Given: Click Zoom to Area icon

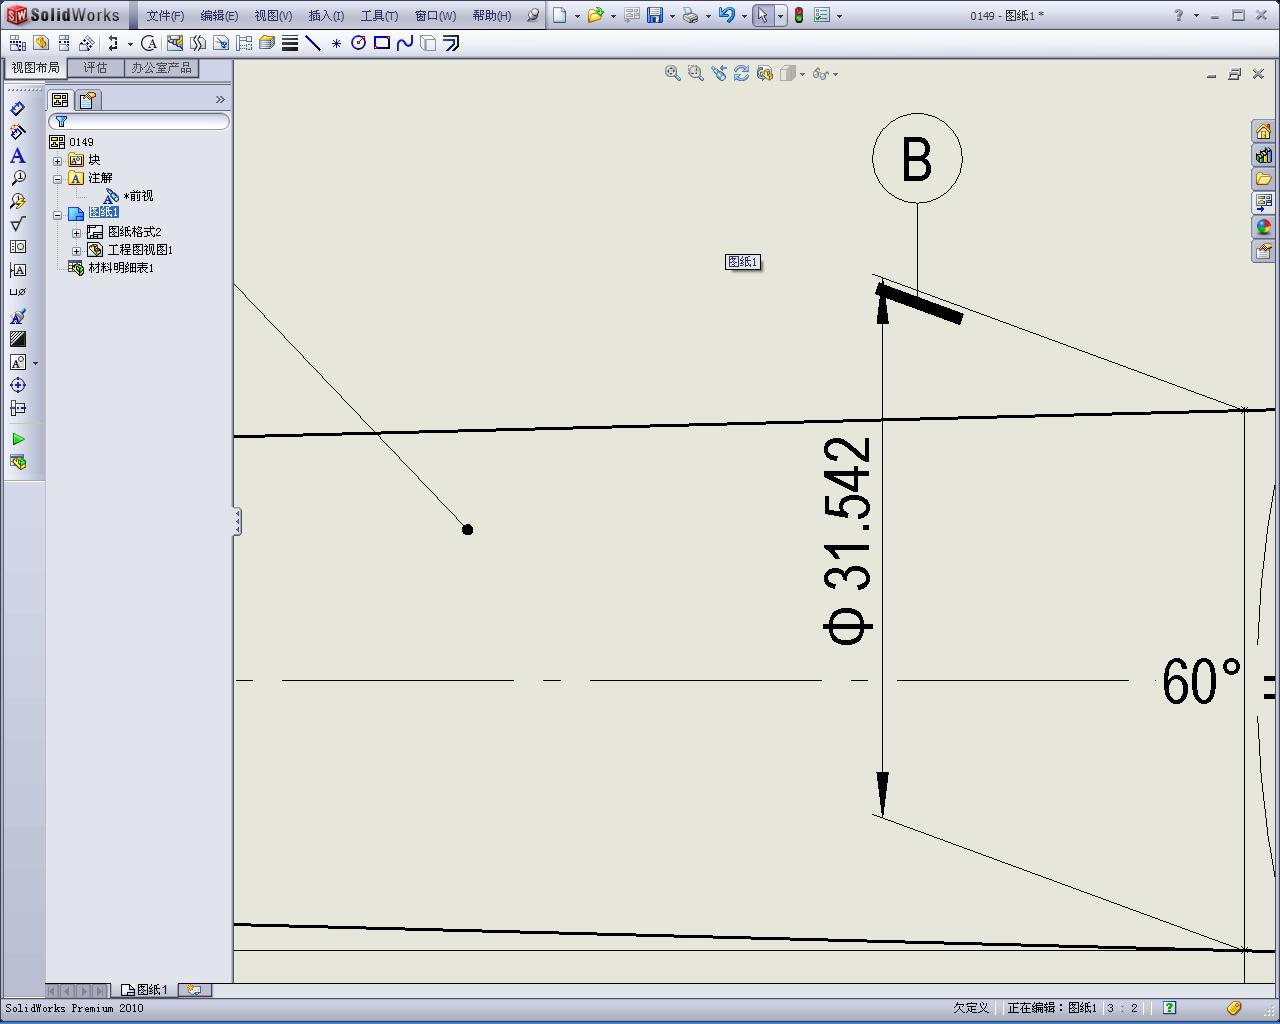Looking at the screenshot, I should click(696, 73).
